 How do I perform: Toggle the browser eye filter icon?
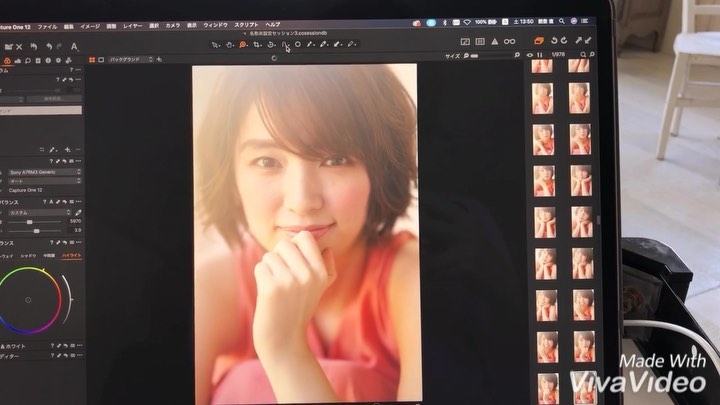530,56
